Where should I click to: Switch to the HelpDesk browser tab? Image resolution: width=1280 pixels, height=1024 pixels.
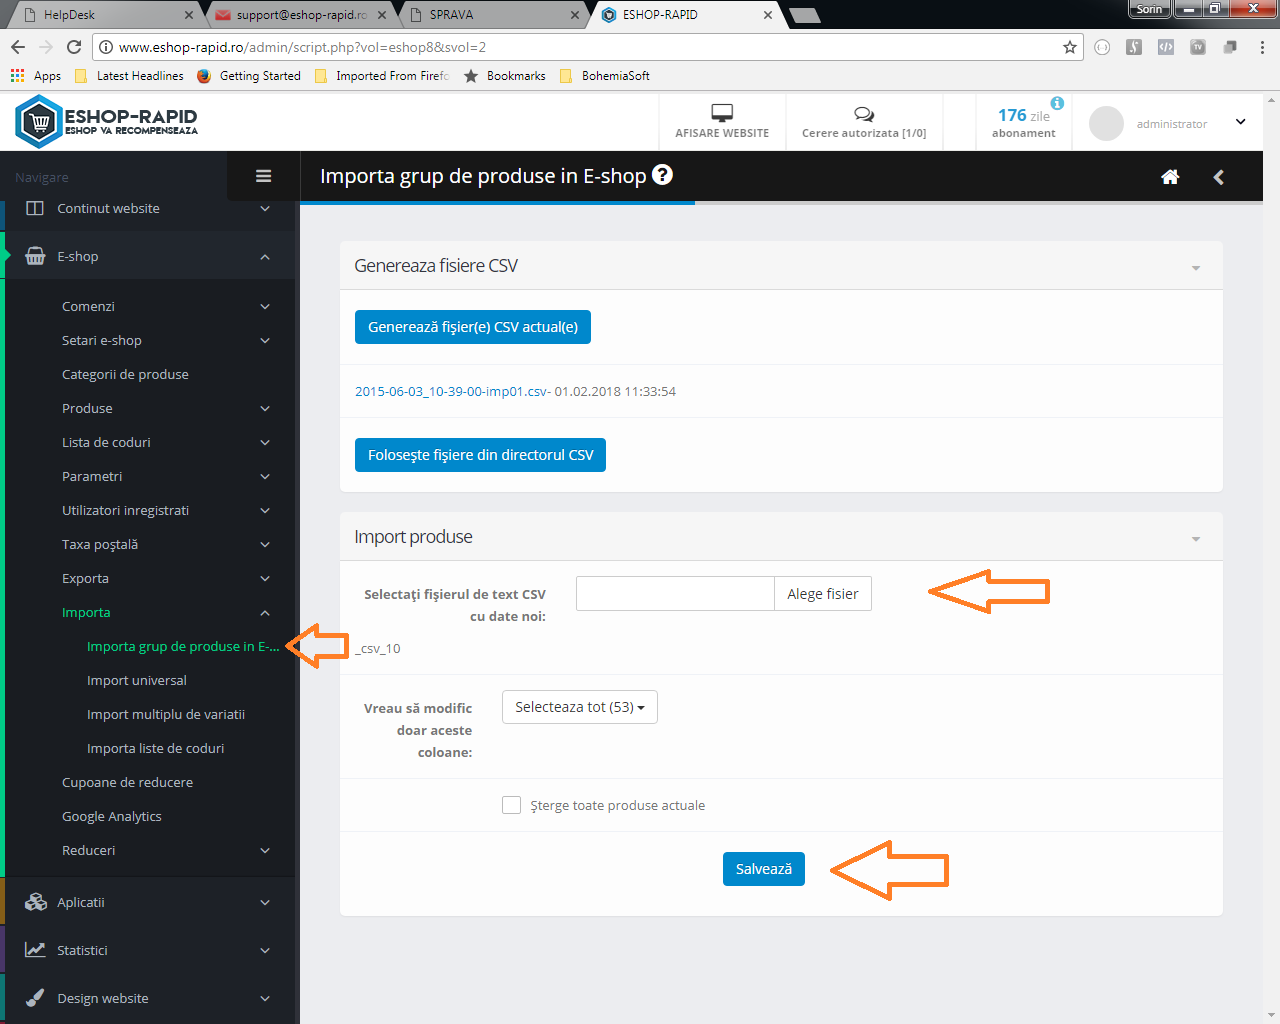click(105, 15)
